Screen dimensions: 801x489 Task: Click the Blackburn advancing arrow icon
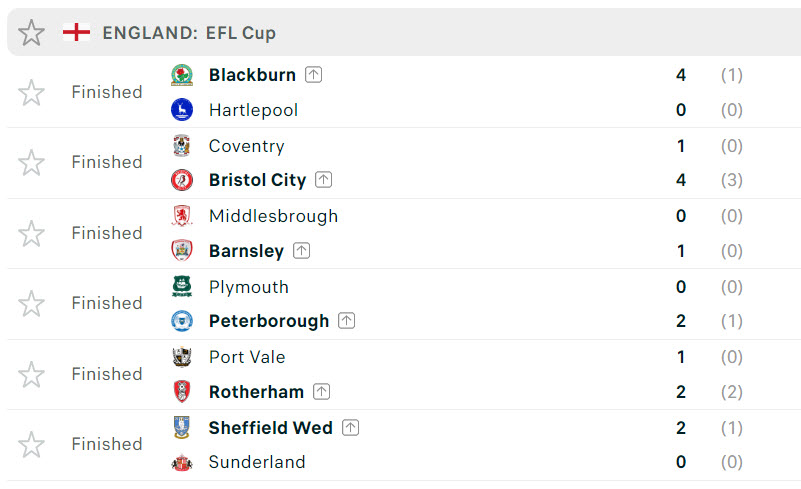[313, 75]
